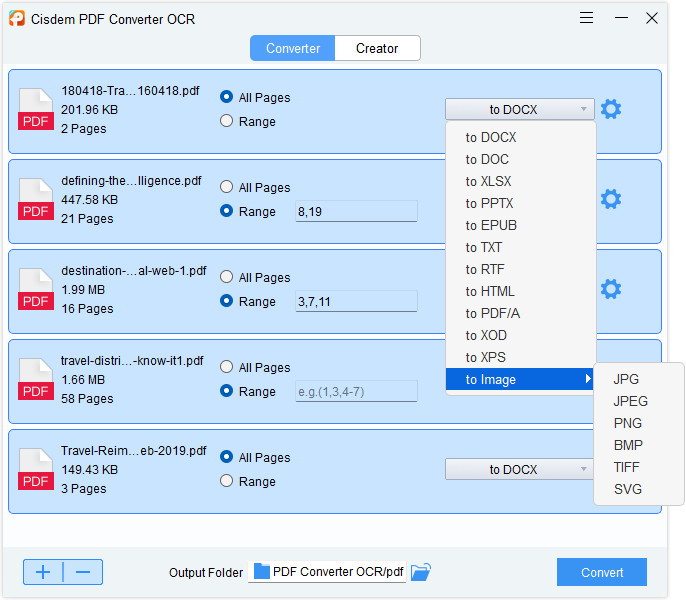Pick SVG image format
This screenshot has height=600, width=686.
(x=639, y=489)
